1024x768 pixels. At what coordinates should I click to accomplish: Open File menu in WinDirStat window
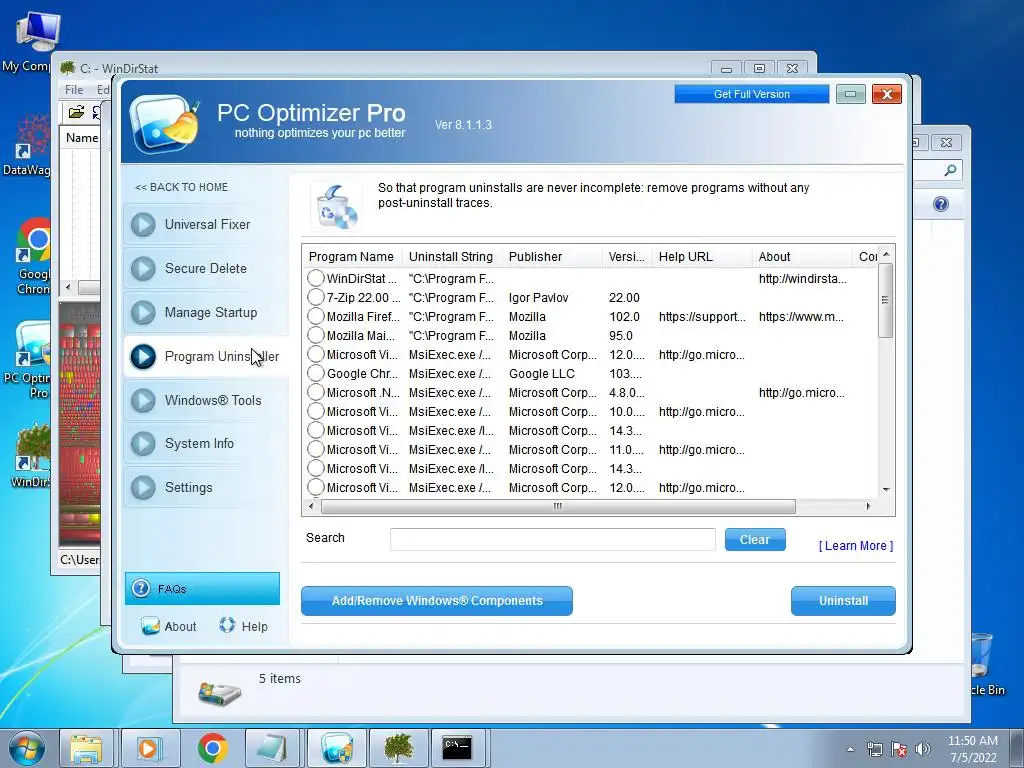coord(74,89)
